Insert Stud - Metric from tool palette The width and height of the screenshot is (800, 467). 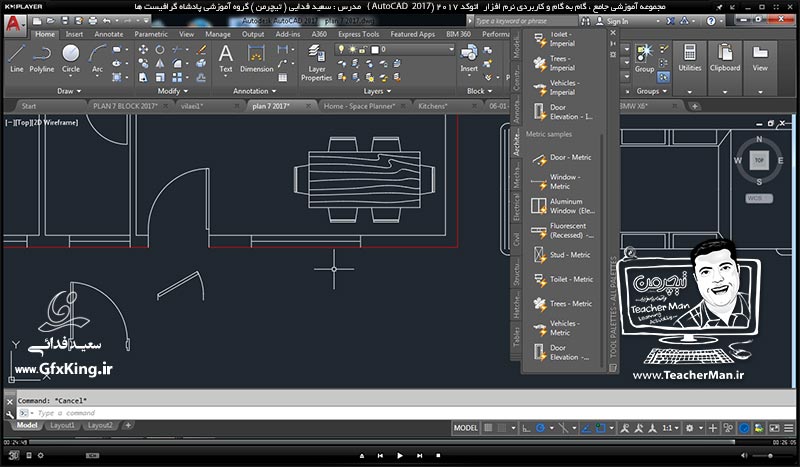tap(561, 255)
